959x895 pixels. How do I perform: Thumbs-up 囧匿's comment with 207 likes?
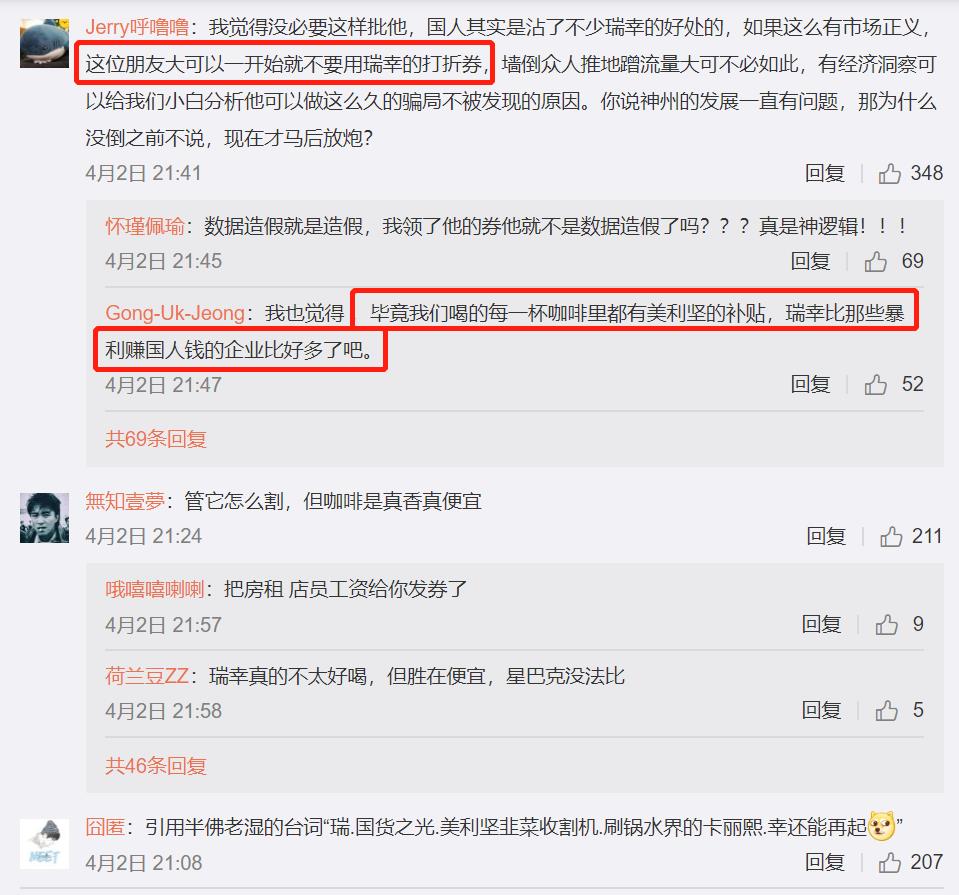click(889, 863)
